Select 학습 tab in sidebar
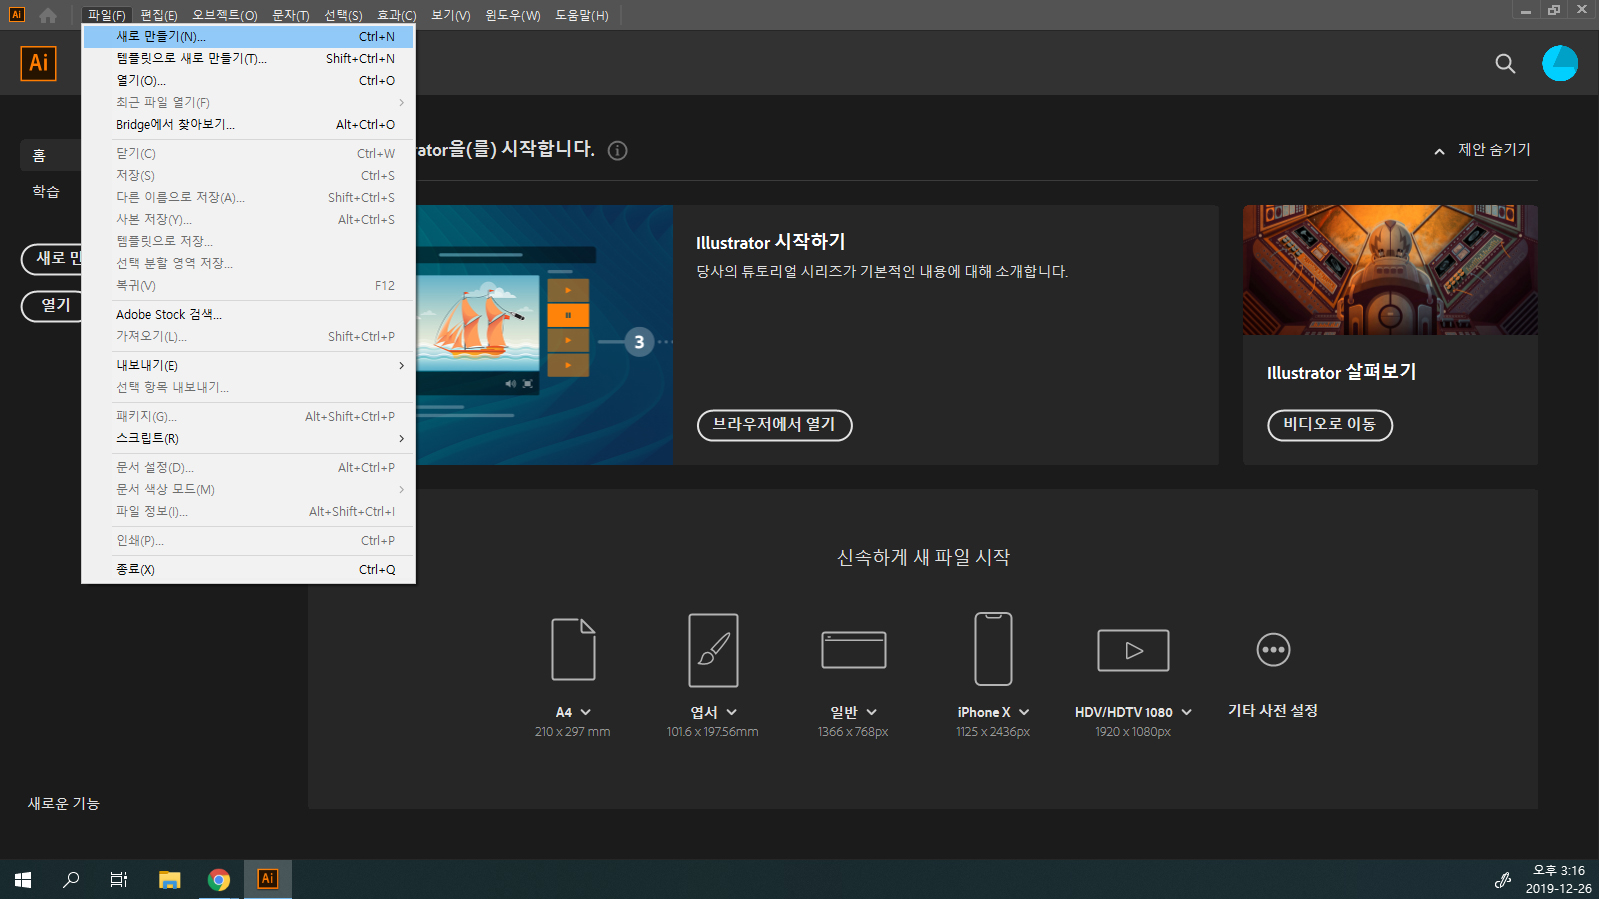This screenshot has width=1599, height=899. (x=46, y=191)
